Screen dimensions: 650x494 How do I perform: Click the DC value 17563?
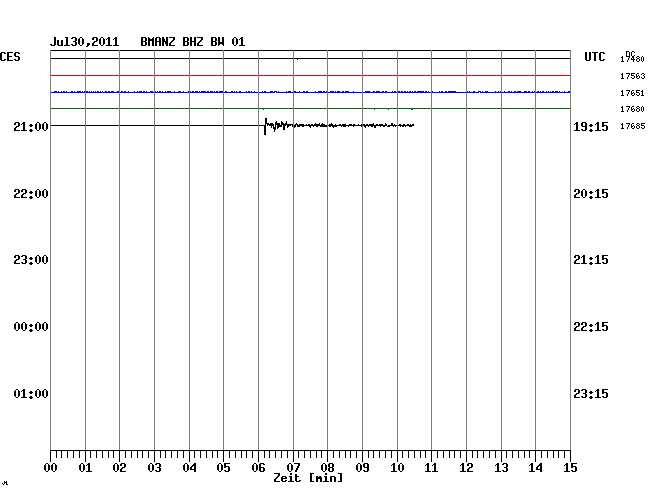633,76
